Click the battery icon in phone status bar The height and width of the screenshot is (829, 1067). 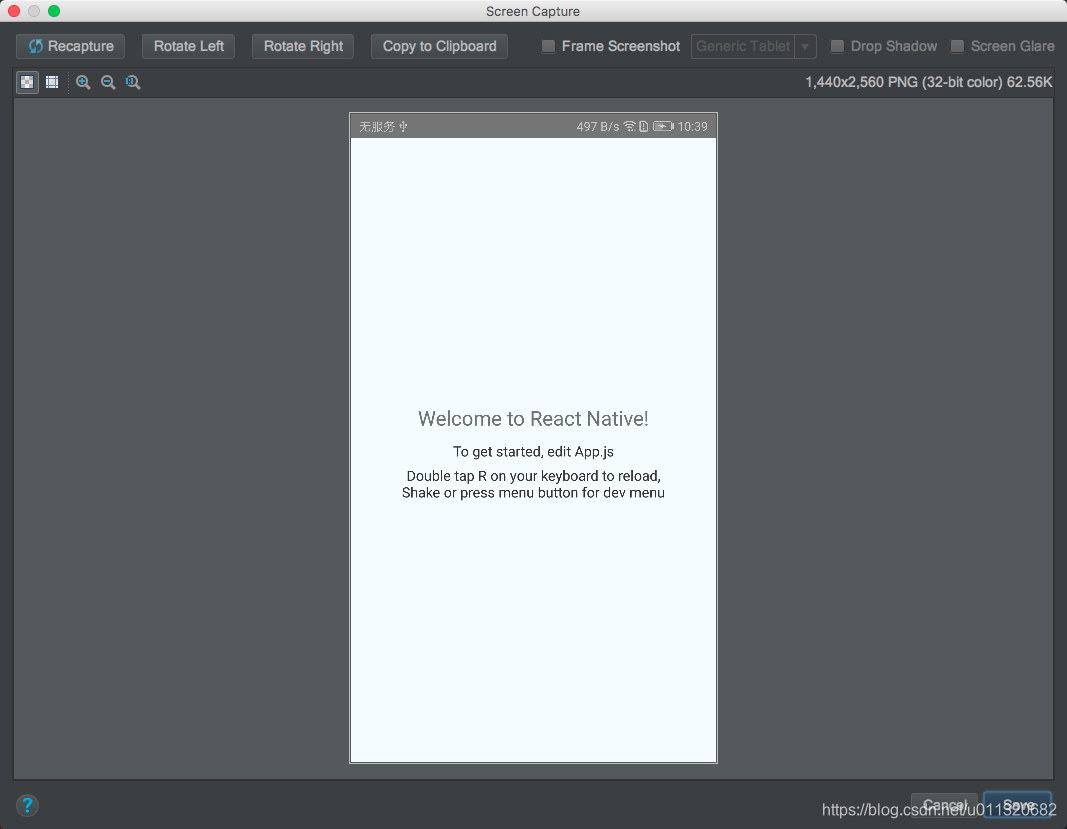tap(663, 126)
